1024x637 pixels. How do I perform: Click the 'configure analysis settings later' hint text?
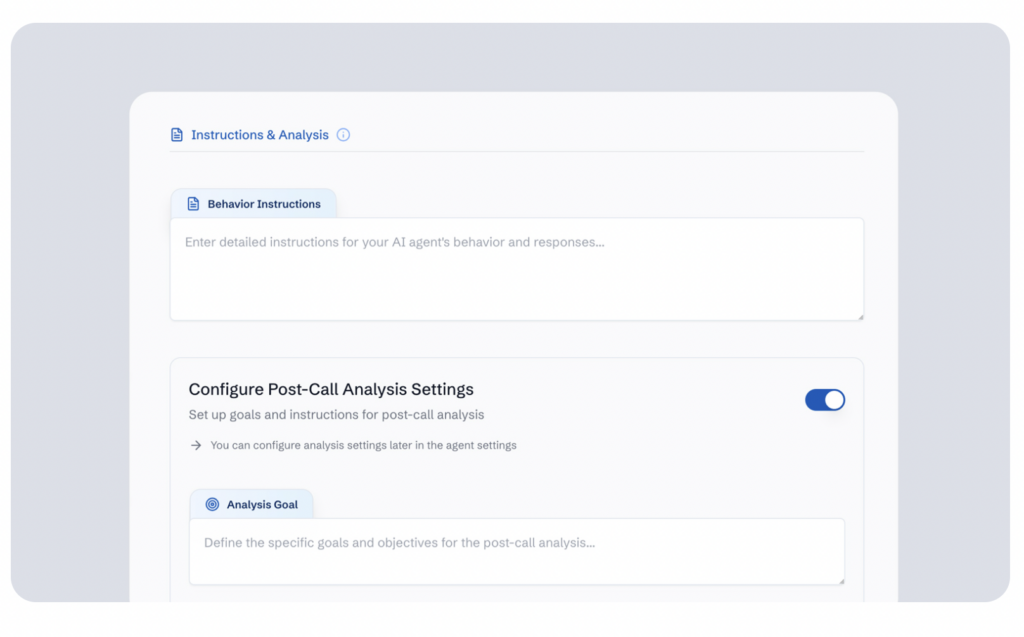363,445
